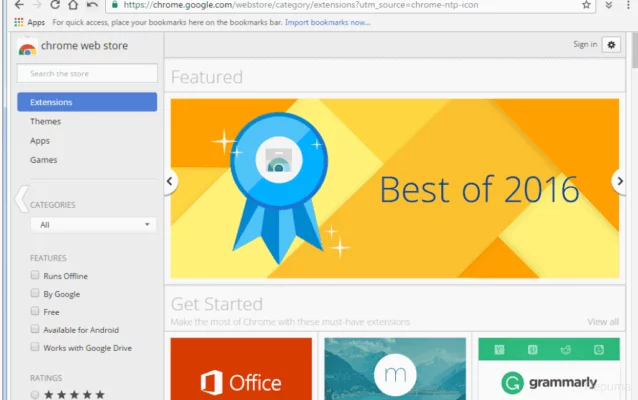Check the Free filter checkbox
This screenshot has width=638, height=400.
[x=35, y=311]
